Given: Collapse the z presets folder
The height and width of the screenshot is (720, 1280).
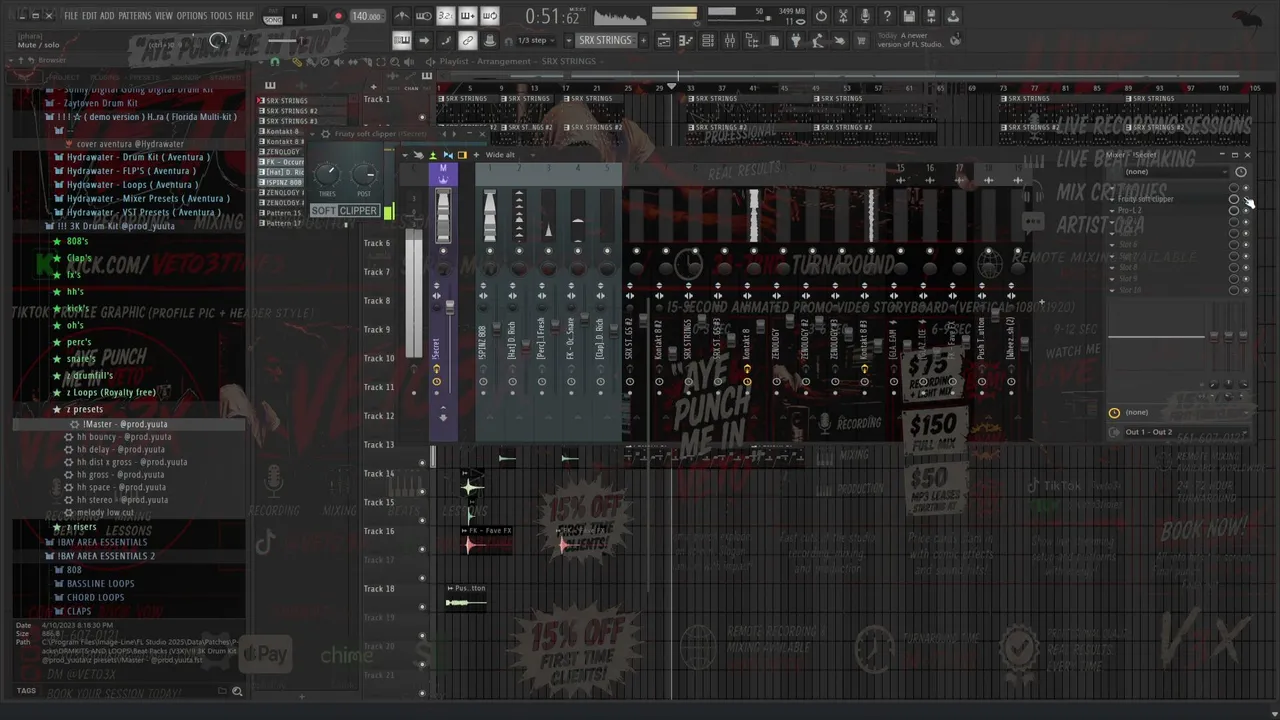Looking at the screenshot, I should click(84, 409).
